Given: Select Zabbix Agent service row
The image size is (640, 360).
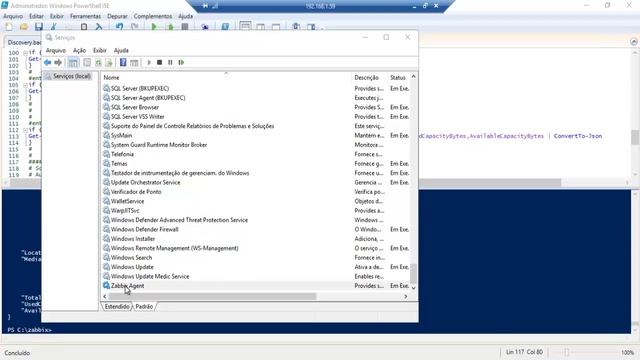Looking at the screenshot, I should (x=256, y=286).
